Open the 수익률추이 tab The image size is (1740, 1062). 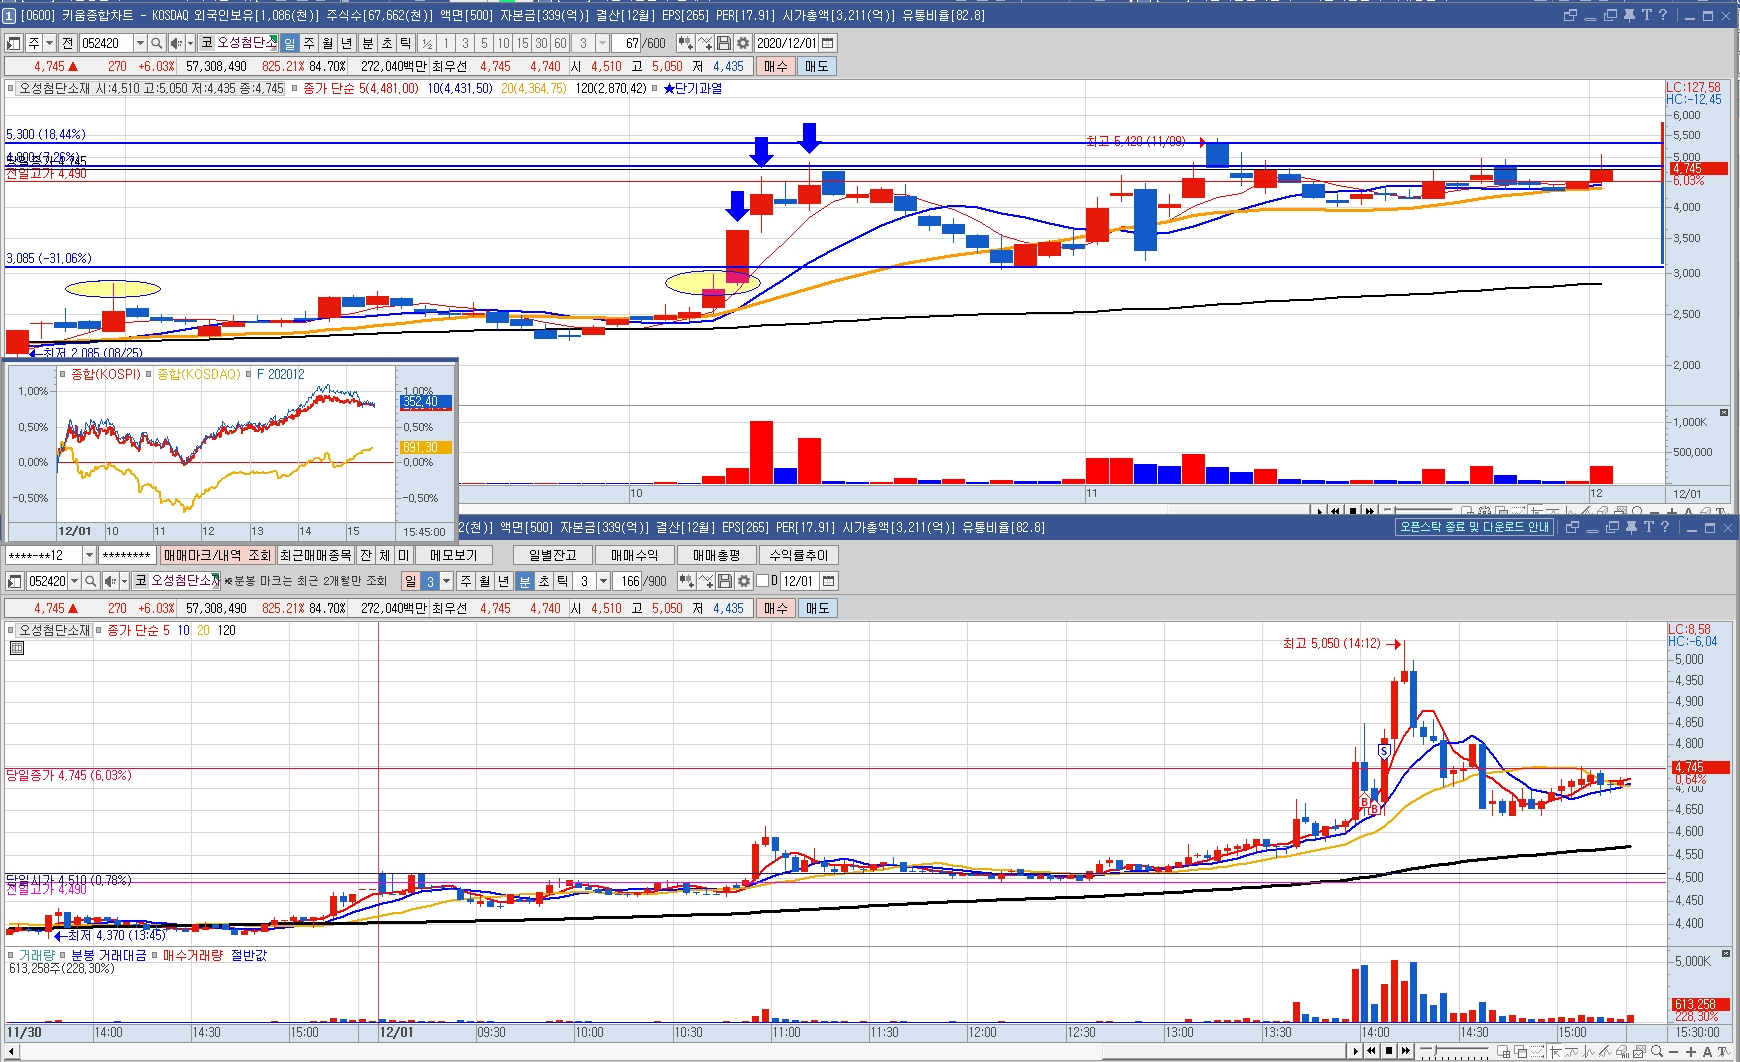[x=798, y=555]
